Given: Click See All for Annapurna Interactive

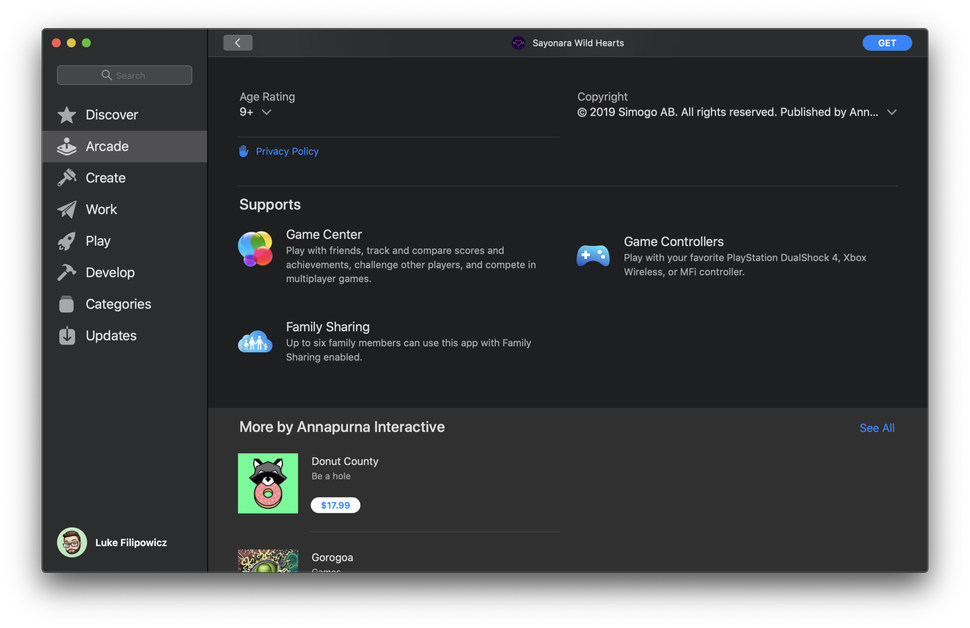Looking at the screenshot, I should 876,428.
